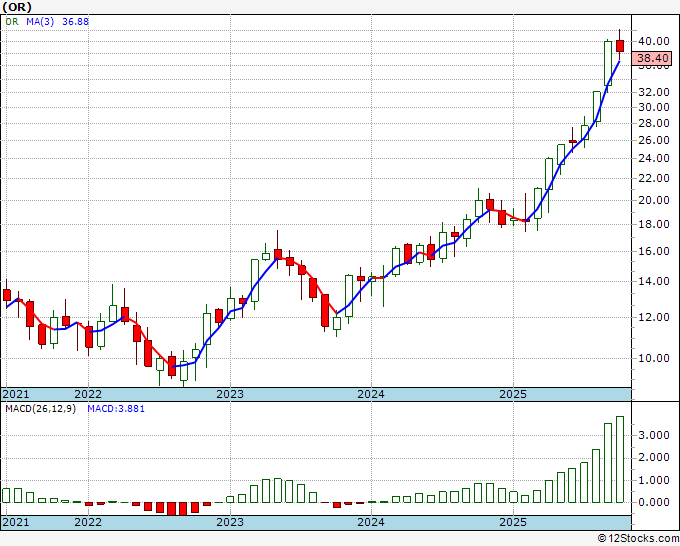Click the 30.00 price axis label

pyautogui.click(x=653, y=108)
